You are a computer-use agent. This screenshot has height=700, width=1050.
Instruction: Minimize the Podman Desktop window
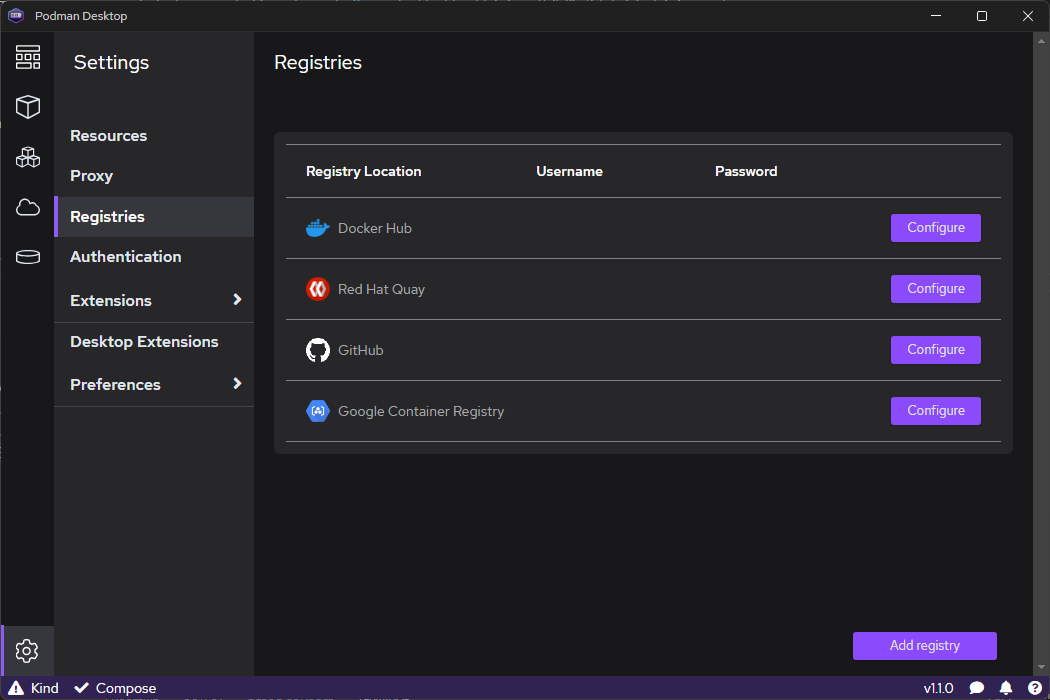(x=935, y=15)
